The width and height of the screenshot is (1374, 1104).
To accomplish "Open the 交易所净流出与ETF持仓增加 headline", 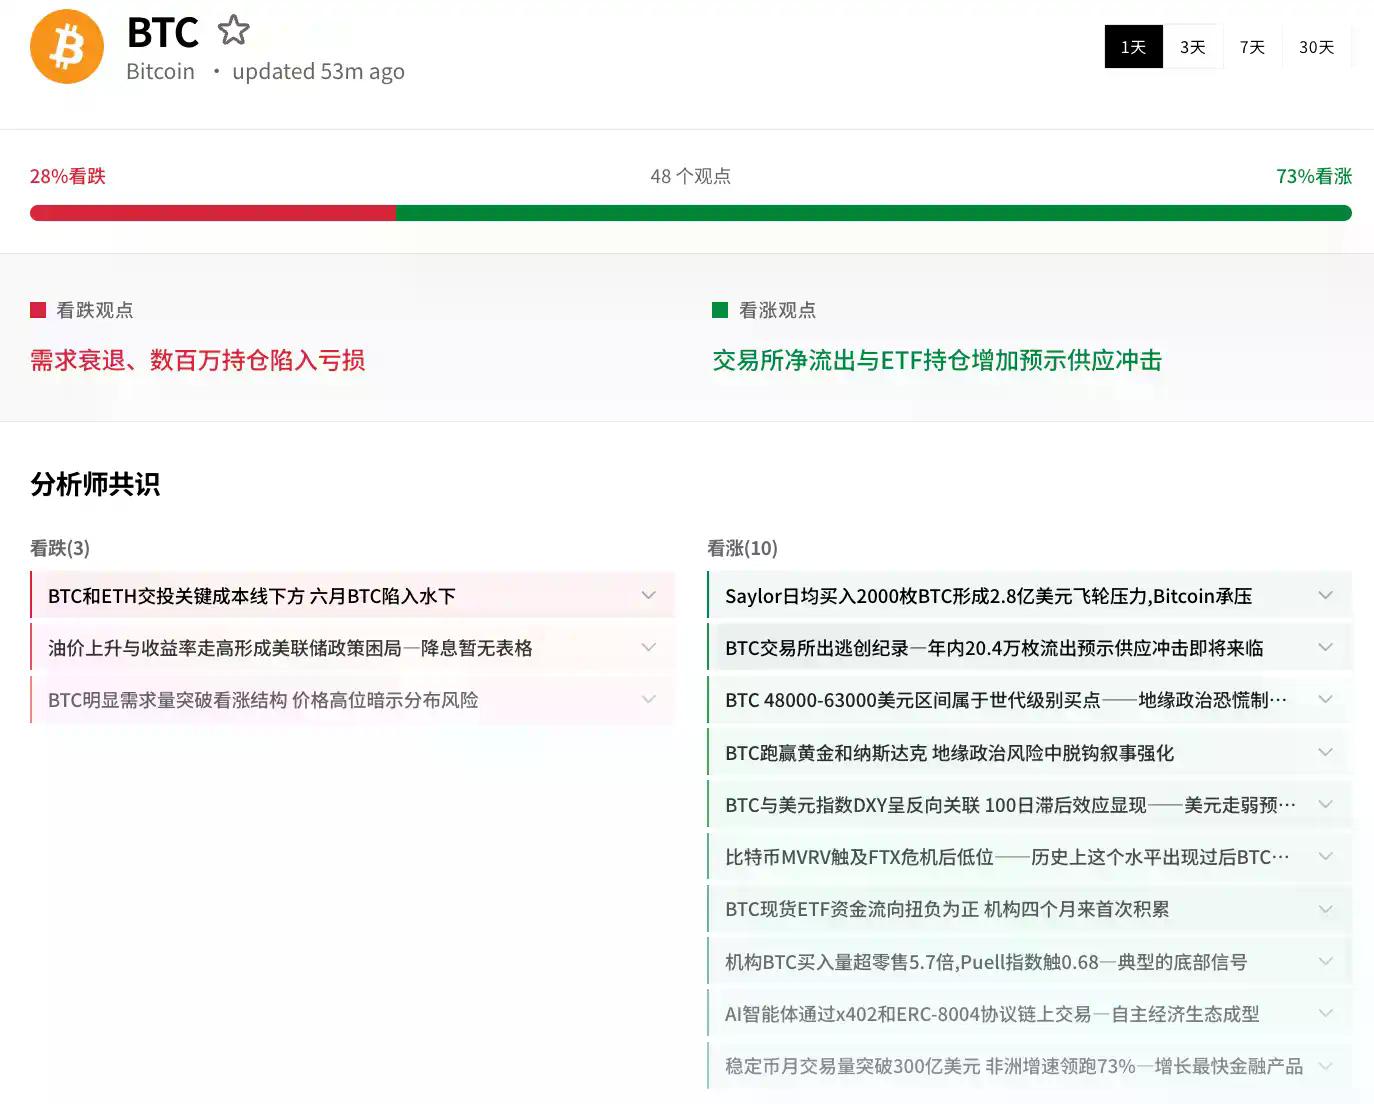I will 935,361.
